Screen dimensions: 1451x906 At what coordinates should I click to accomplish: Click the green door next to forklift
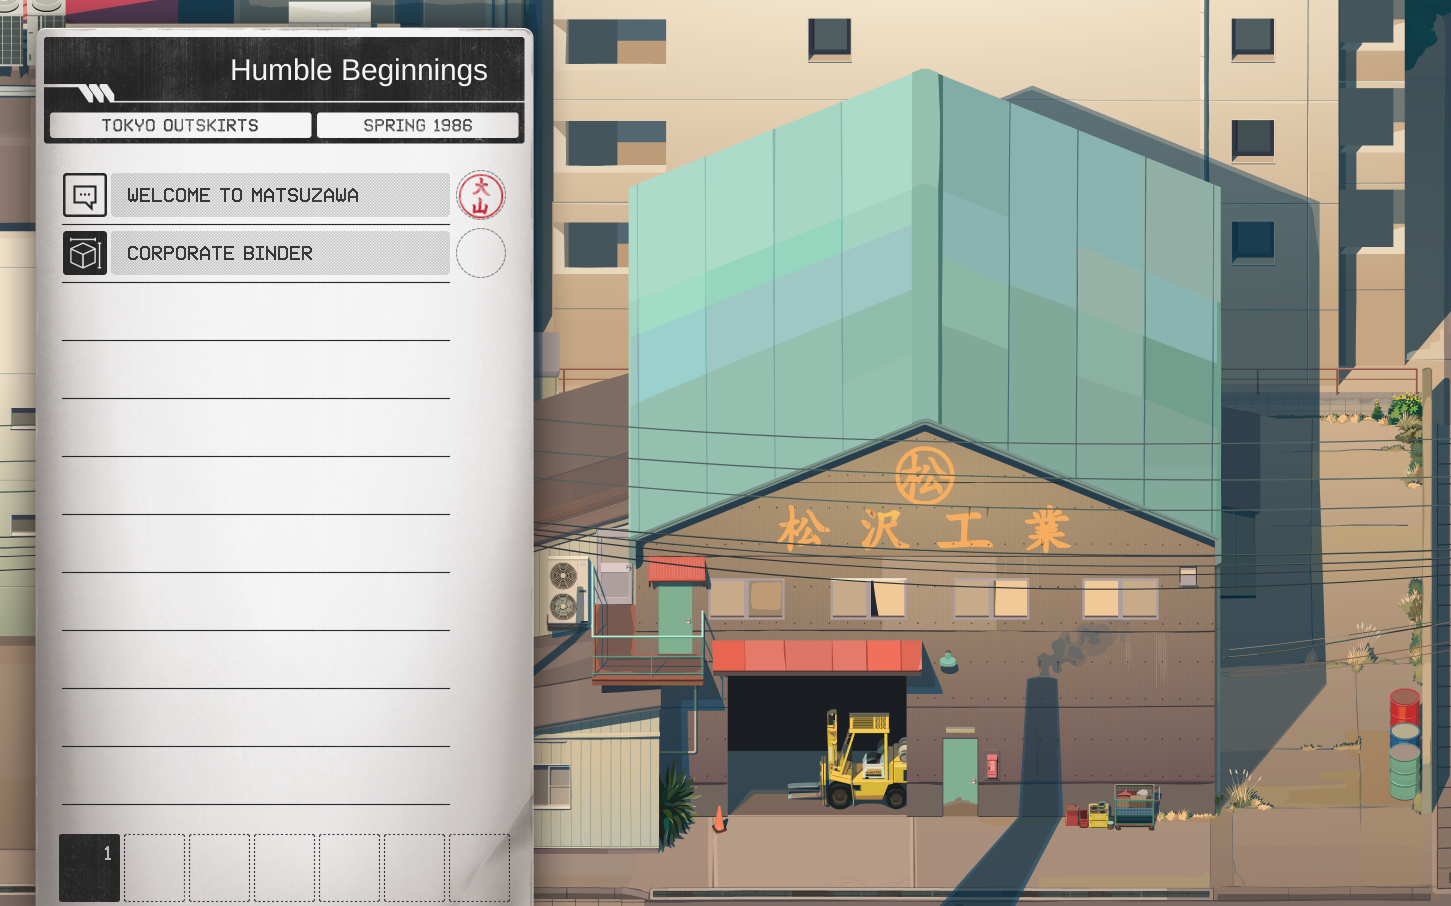[960, 775]
